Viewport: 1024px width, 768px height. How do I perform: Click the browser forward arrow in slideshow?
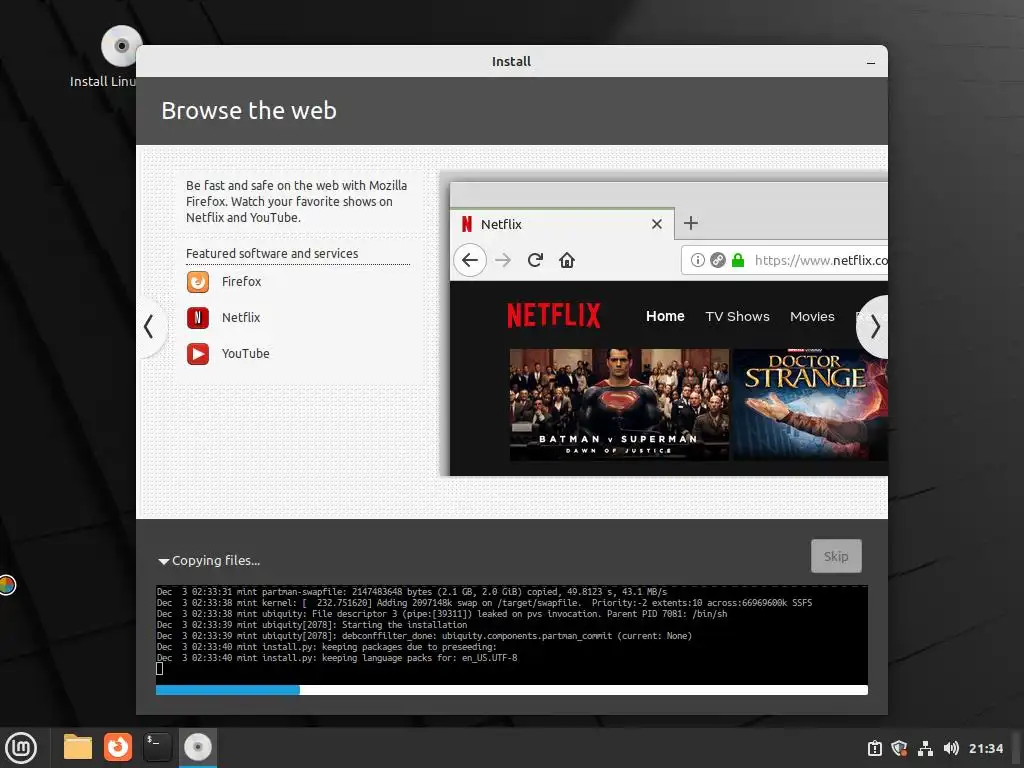click(503, 261)
